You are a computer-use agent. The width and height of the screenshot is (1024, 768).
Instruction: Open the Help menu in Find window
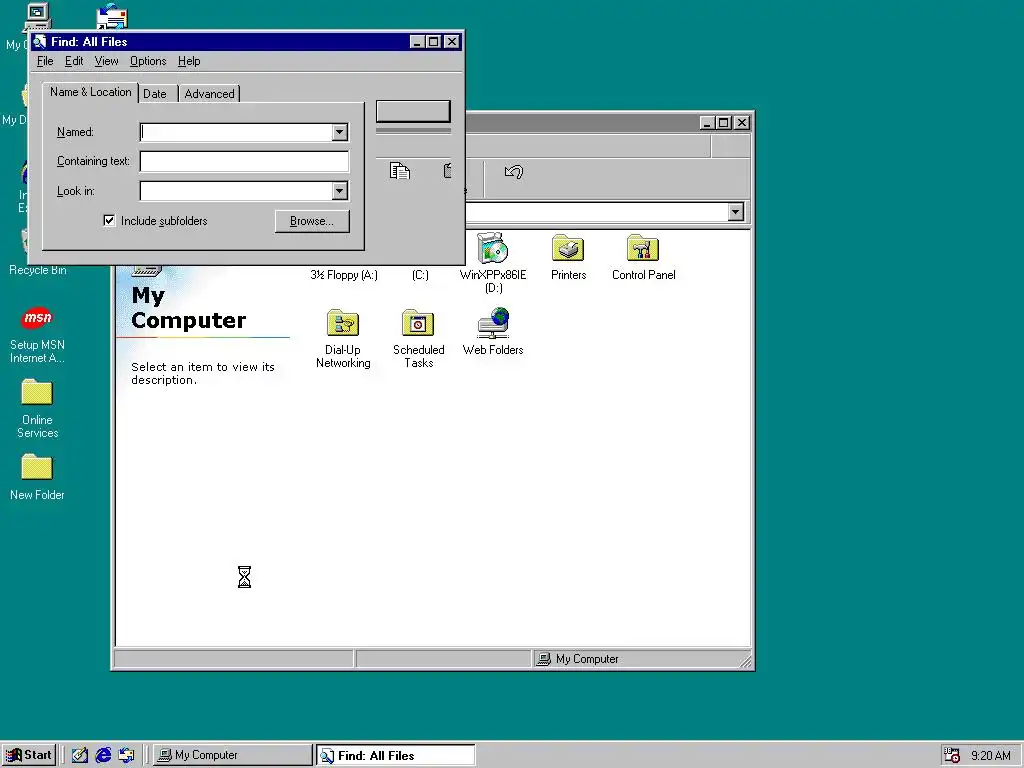[189, 61]
